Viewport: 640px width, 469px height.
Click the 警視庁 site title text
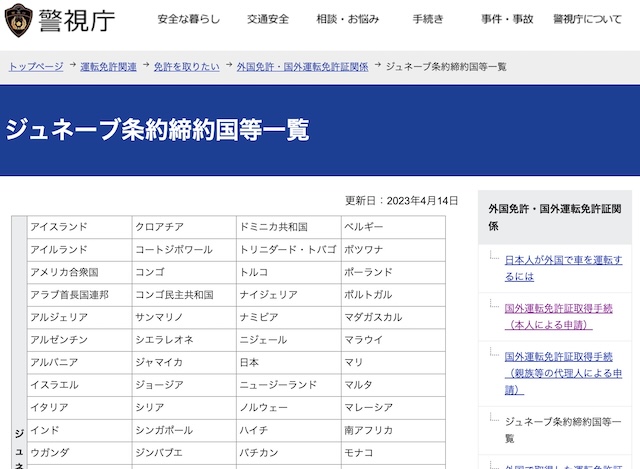click(77, 20)
